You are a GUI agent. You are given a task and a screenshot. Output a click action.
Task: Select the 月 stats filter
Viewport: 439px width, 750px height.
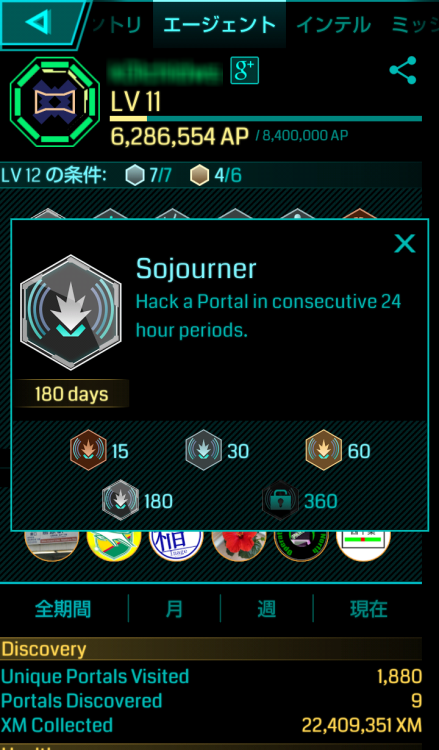point(174,609)
